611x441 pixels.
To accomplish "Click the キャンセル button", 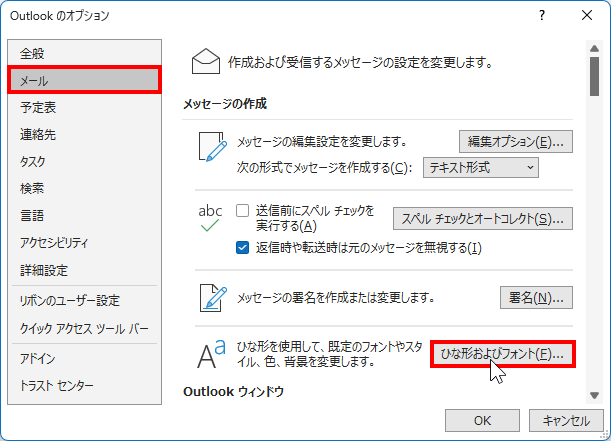I will [566, 420].
